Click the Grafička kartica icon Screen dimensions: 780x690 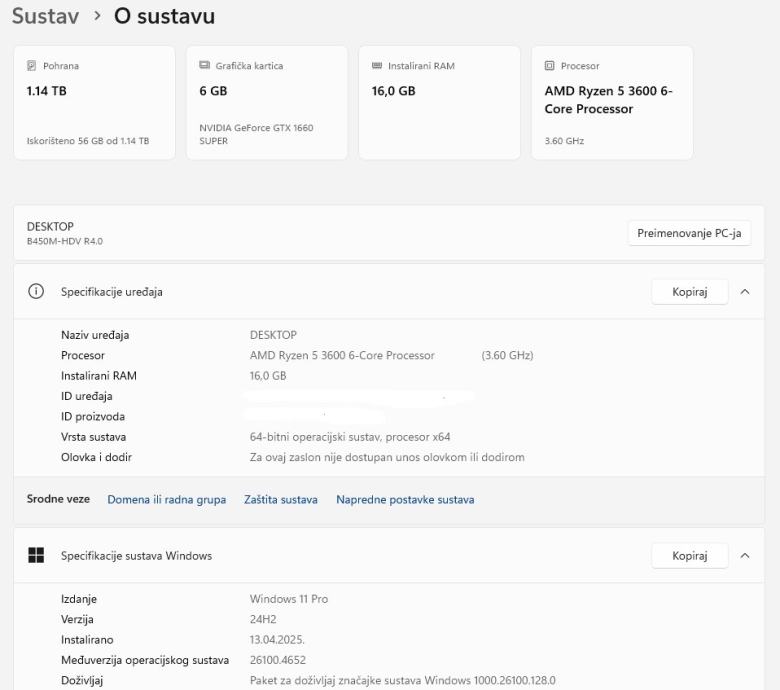205,66
